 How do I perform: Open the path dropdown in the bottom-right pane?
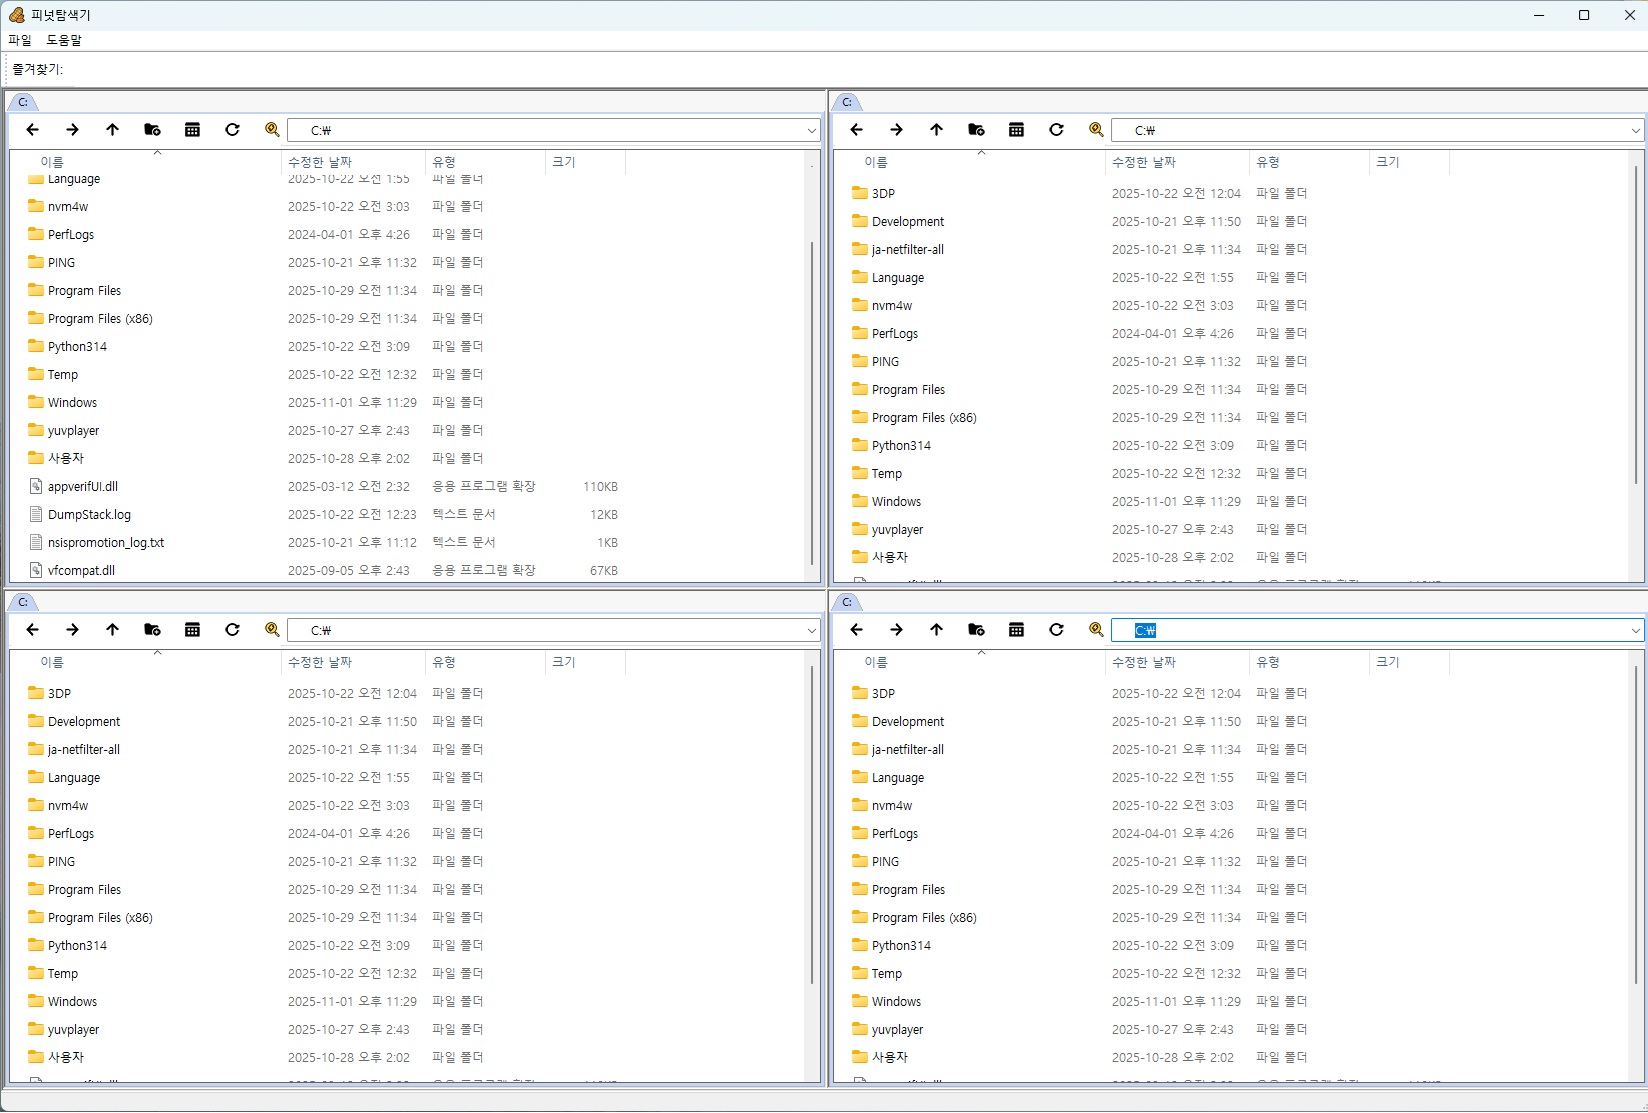pos(1635,631)
